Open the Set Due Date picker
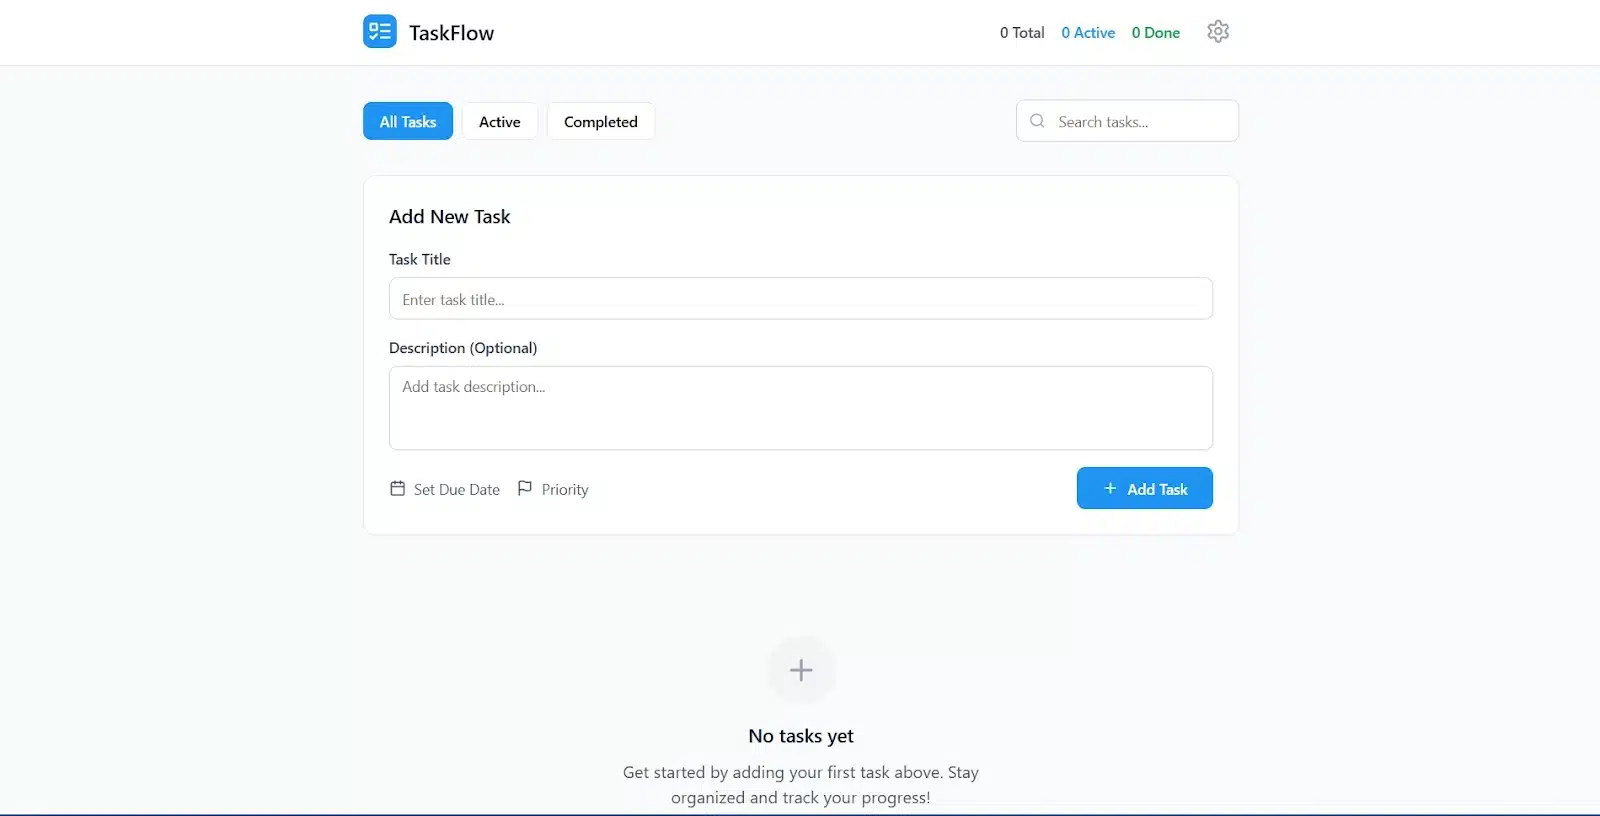 coord(445,489)
